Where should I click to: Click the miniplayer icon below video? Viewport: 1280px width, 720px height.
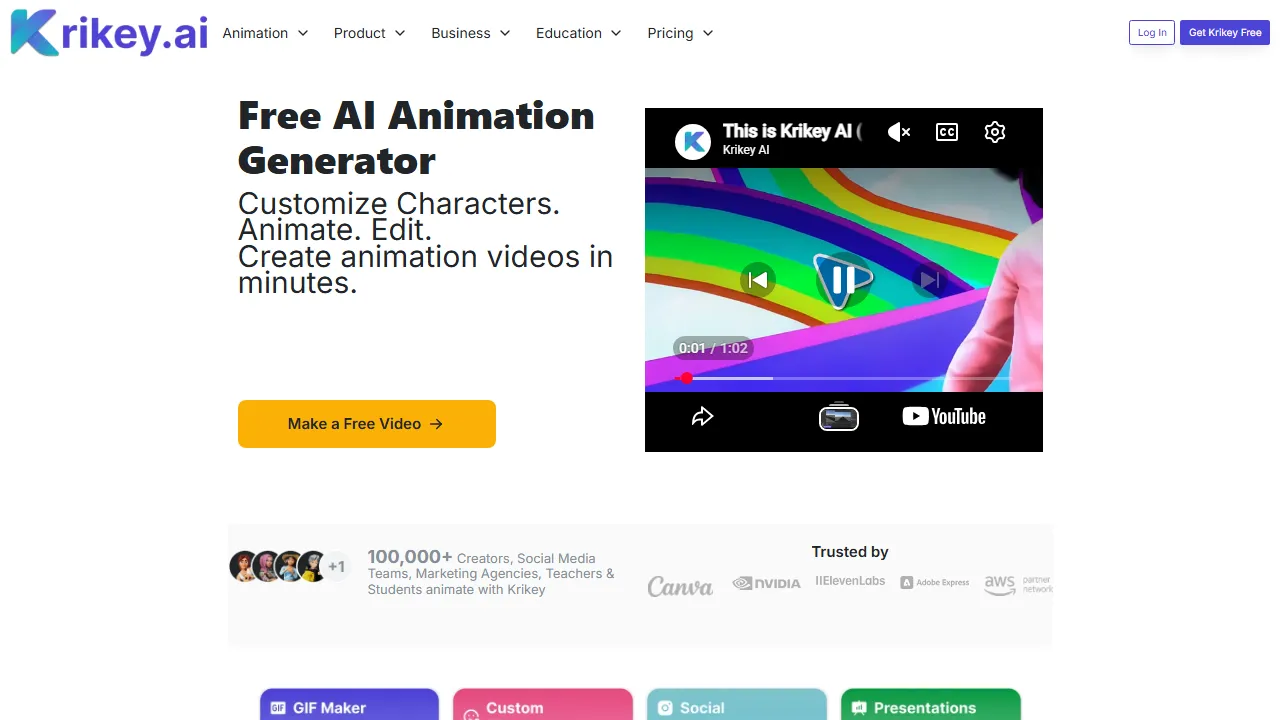click(x=839, y=417)
